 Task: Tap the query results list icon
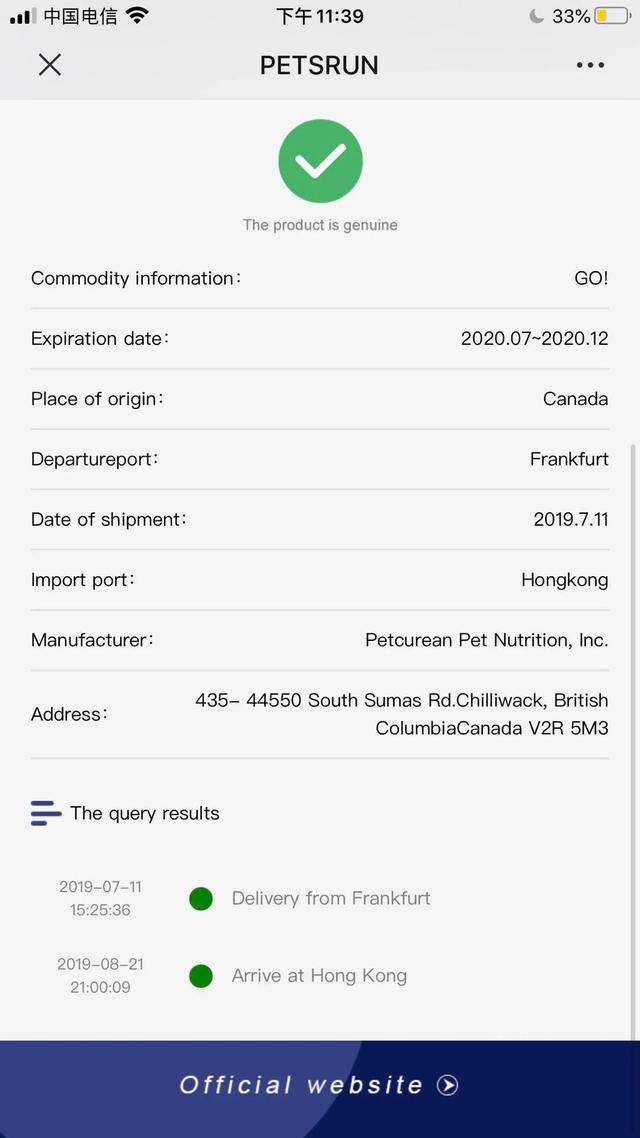46,813
